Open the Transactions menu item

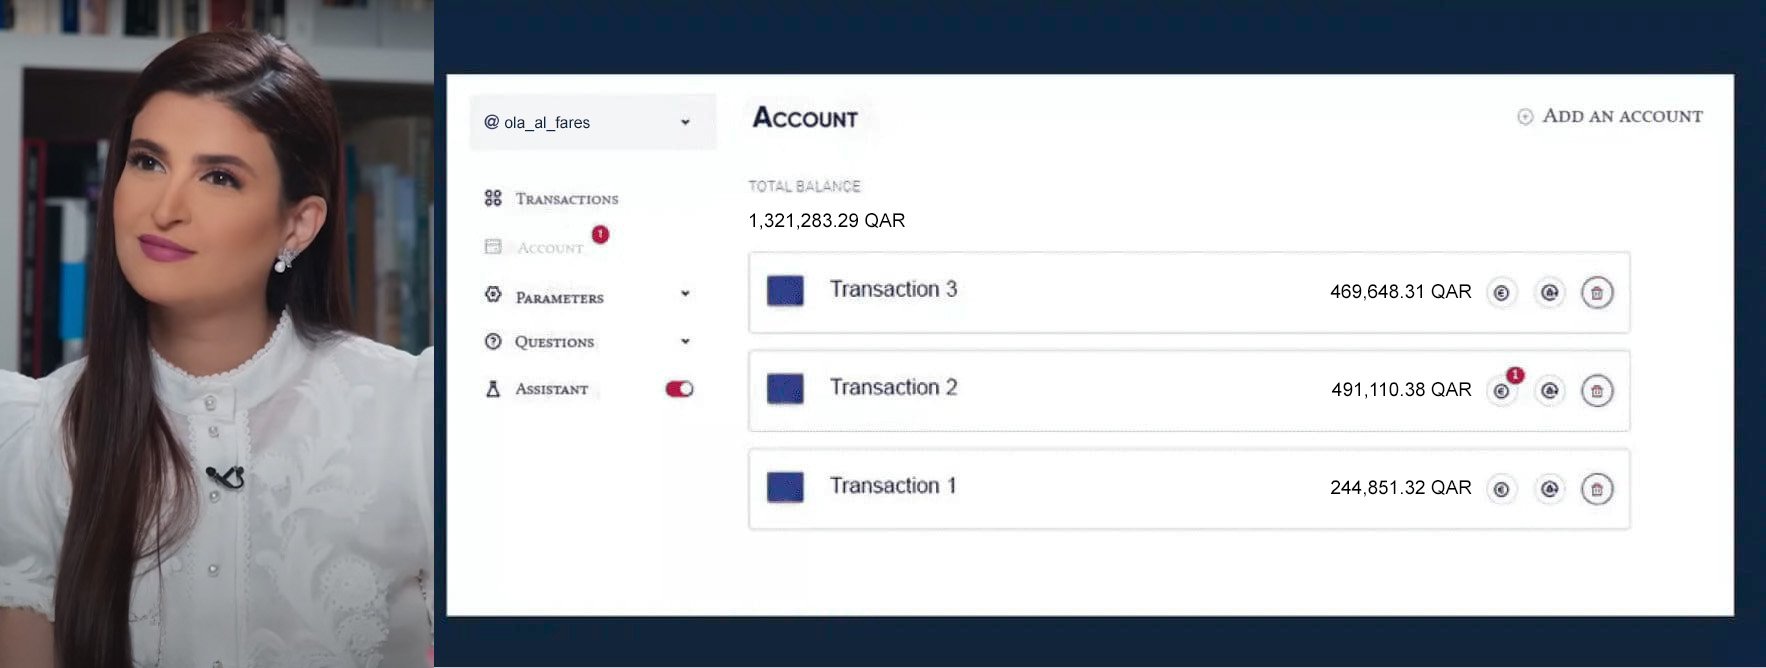[x=566, y=199]
